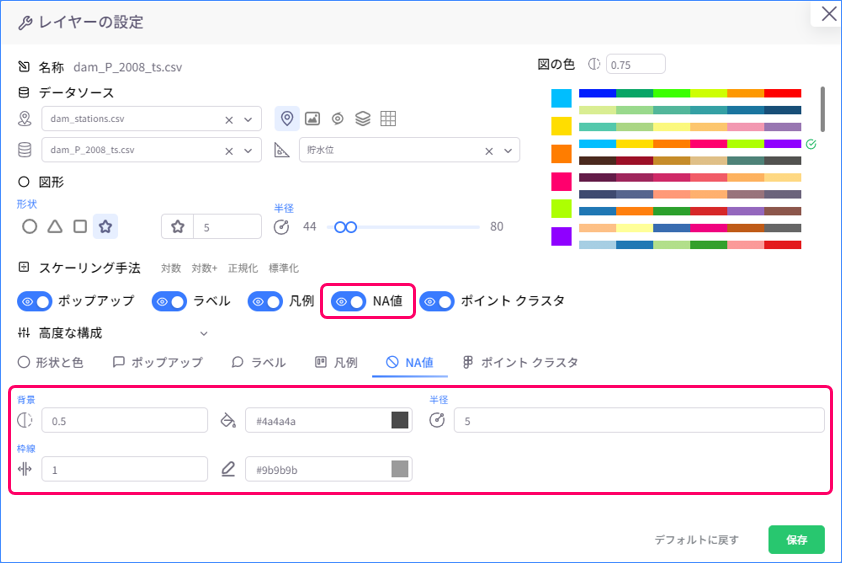Click the NA radius input field
This screenshot has height=563, width=842.
639,421
